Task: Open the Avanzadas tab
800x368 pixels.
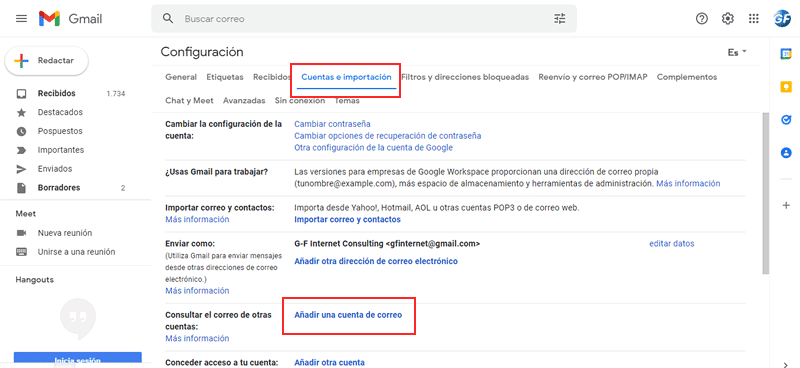Action: (244, 101)
